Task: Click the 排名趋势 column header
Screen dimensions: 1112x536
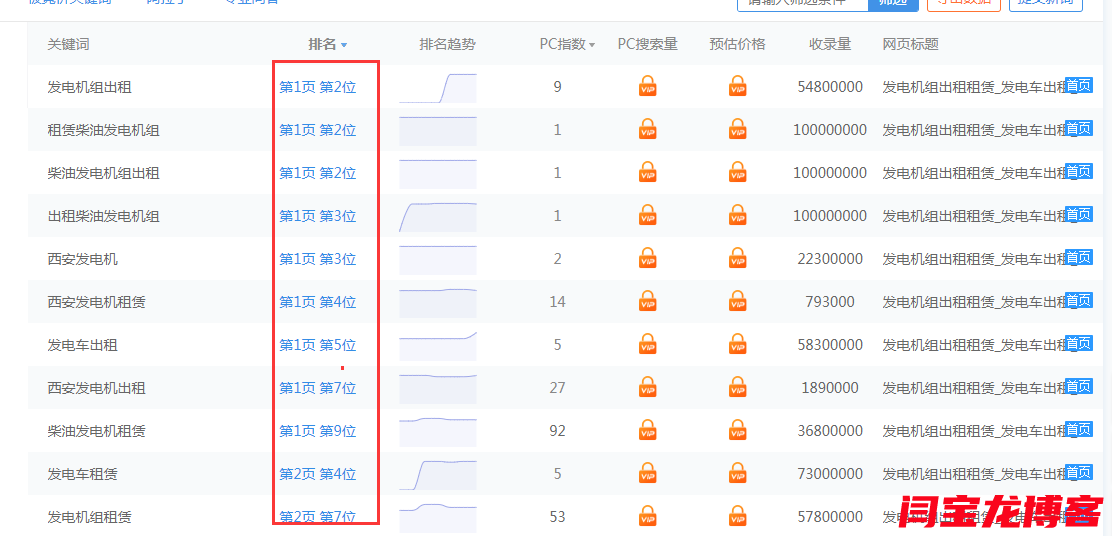Action: pyautogui.click(x=447, y=44)
